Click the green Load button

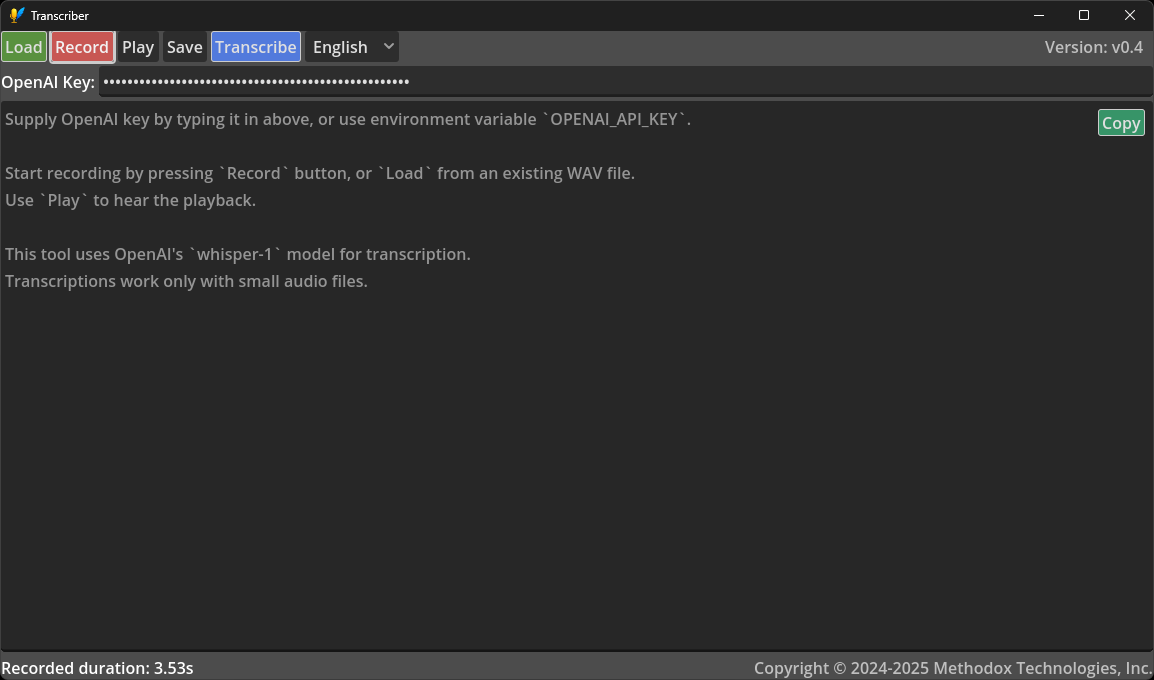click(24, 47)
